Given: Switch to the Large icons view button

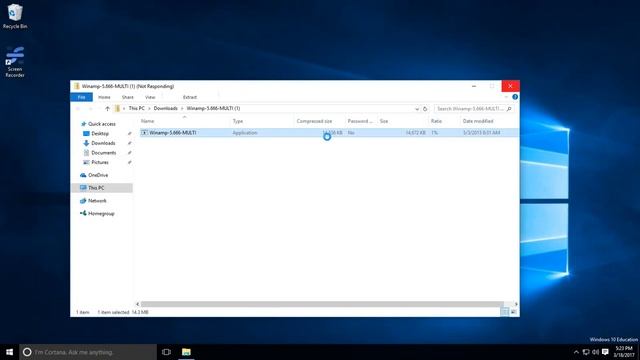Looking at the screenshot, I should pyautogui.click(x=513, y=312).
